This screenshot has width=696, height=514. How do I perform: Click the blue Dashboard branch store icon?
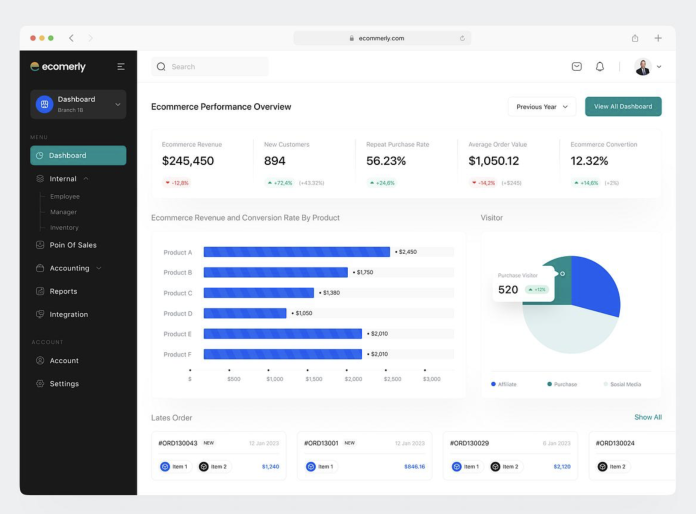44,104
